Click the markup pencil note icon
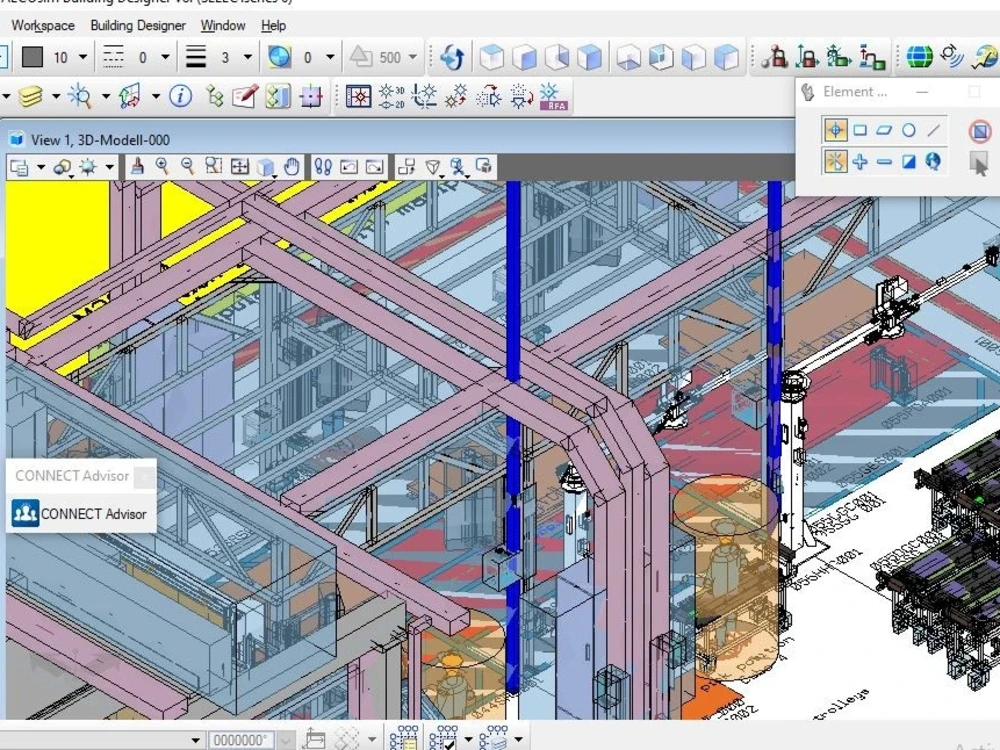Image resolution: width=1000 pixels, height=750 pixels. tap(245, 96)
